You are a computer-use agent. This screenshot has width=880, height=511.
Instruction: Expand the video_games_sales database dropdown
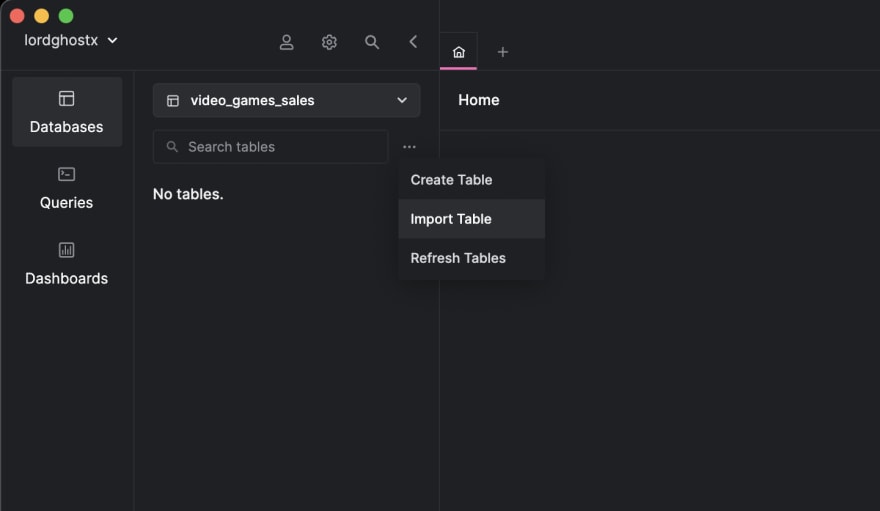286,100
